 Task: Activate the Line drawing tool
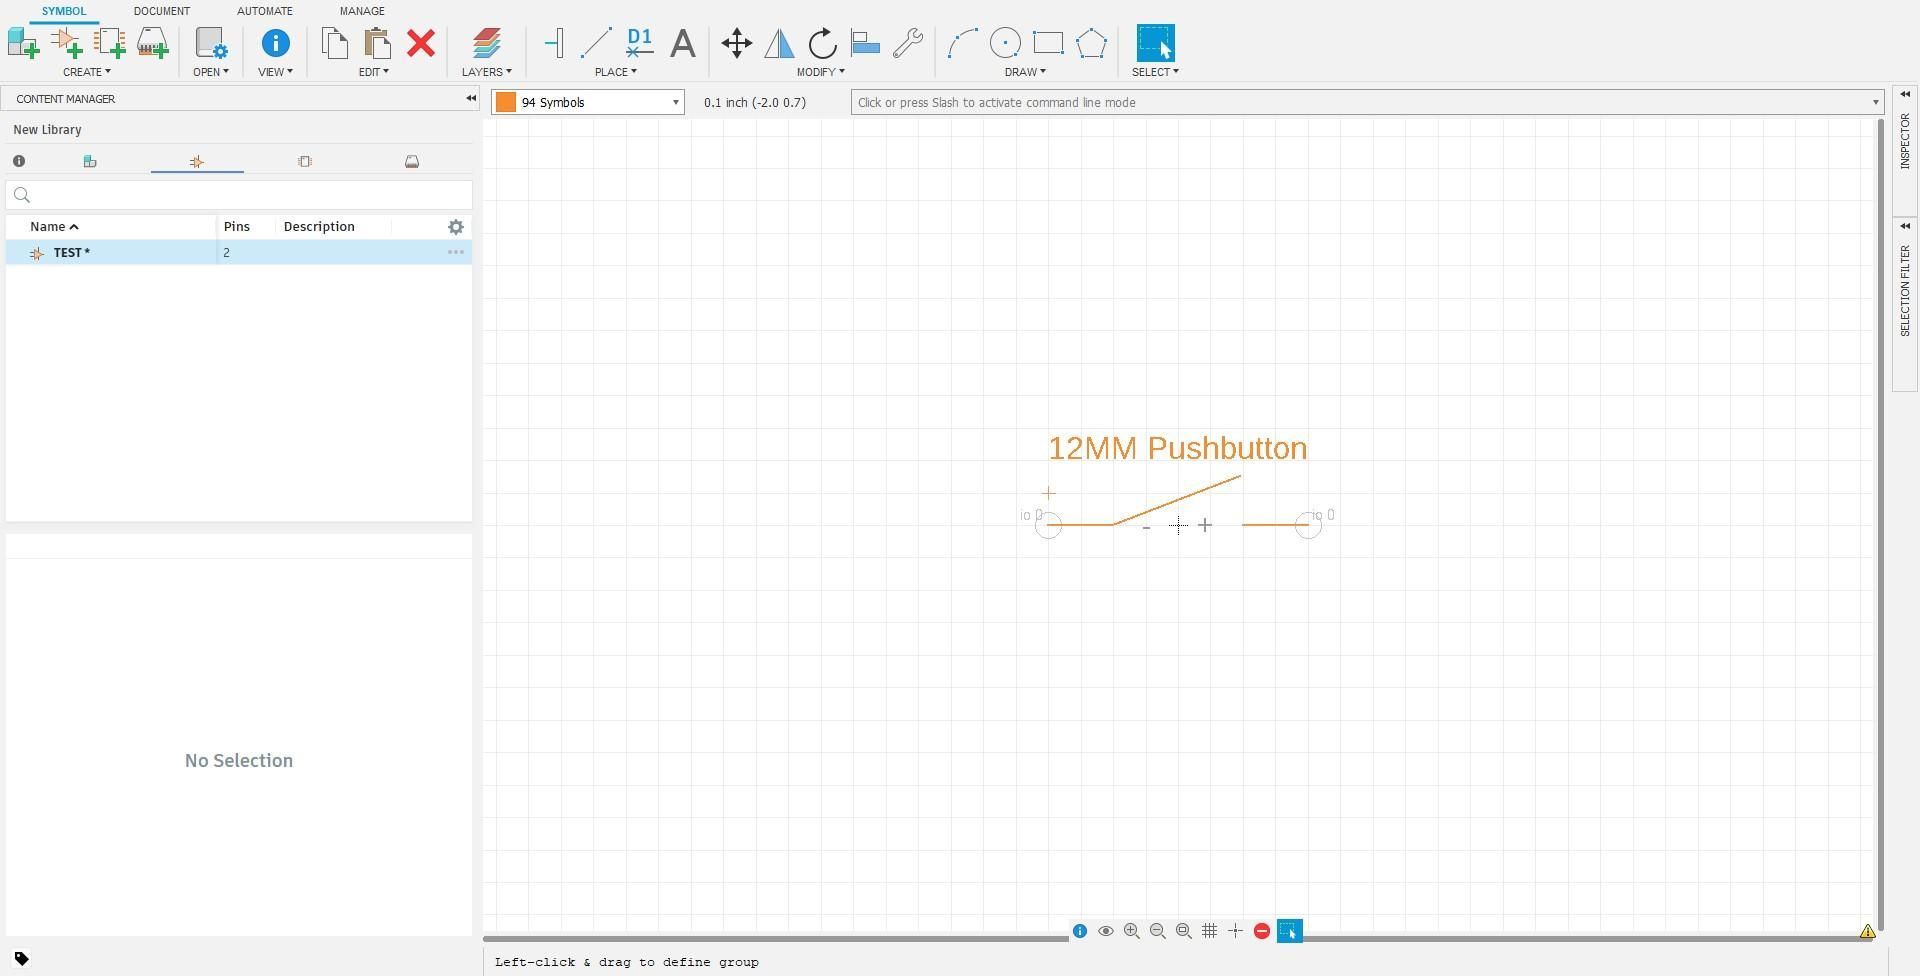597,43
